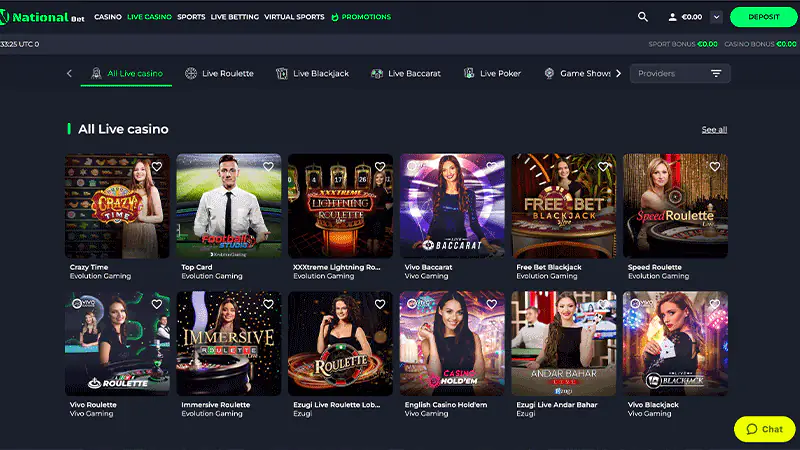
Task: Click the Game Shows icon
Action: tap(549, 73)
